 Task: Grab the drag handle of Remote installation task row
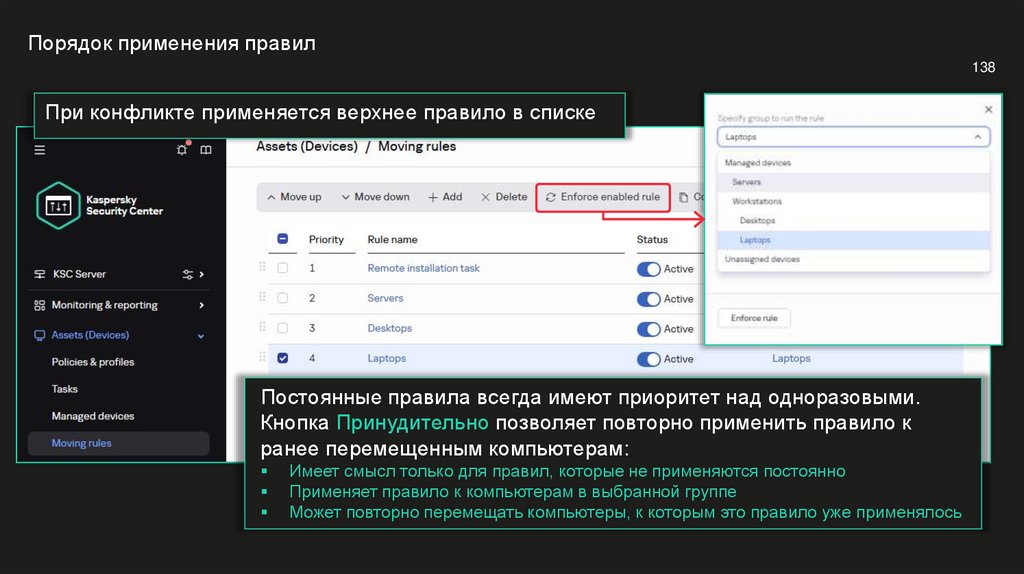click(263, 266)
